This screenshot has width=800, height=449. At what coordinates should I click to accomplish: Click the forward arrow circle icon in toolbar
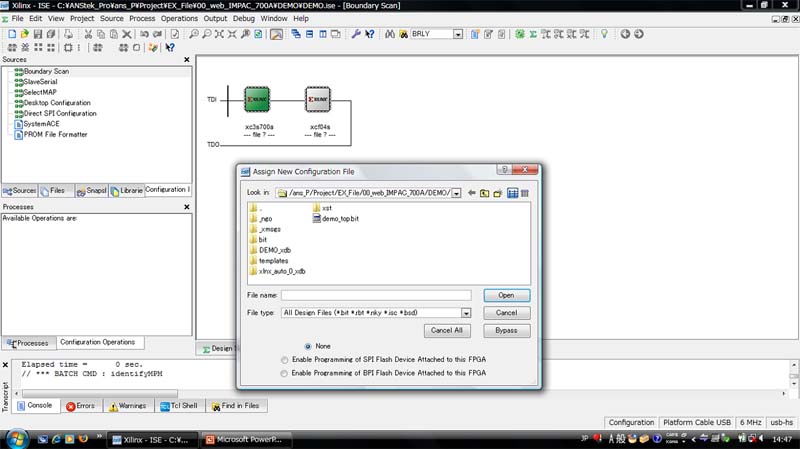click(638, 34)
